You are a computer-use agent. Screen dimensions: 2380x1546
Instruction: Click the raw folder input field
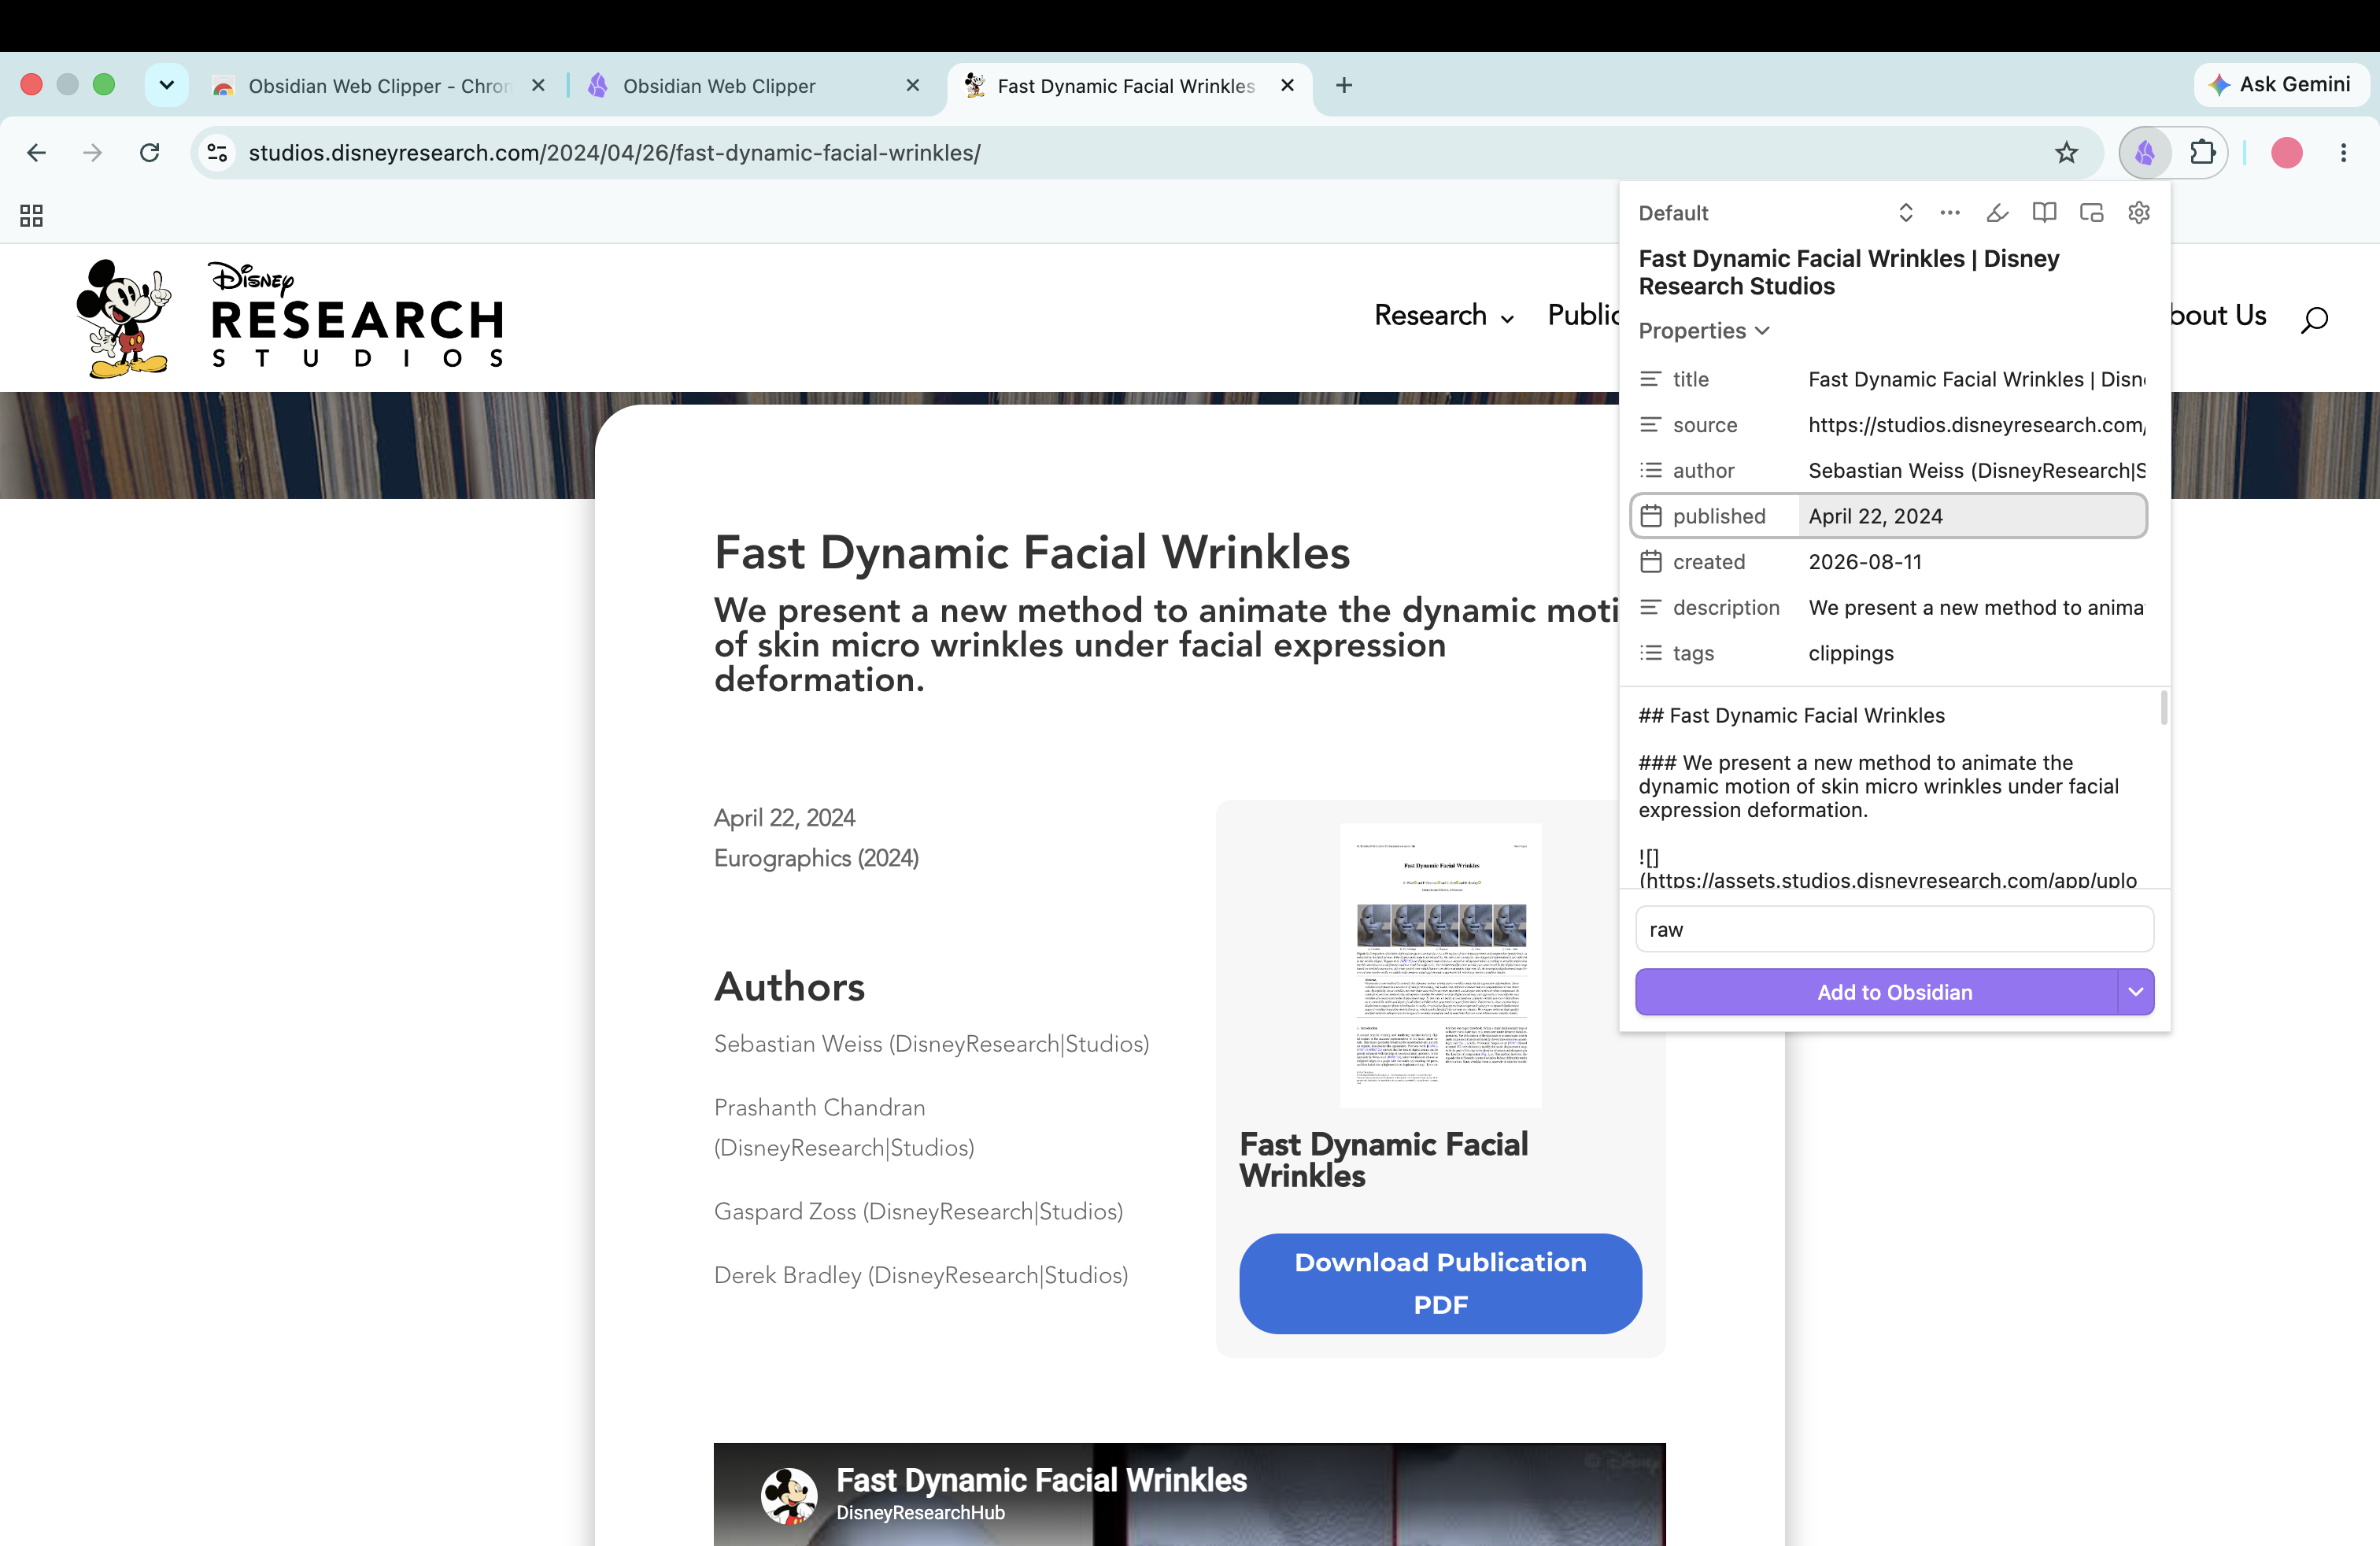point(1894,929)
